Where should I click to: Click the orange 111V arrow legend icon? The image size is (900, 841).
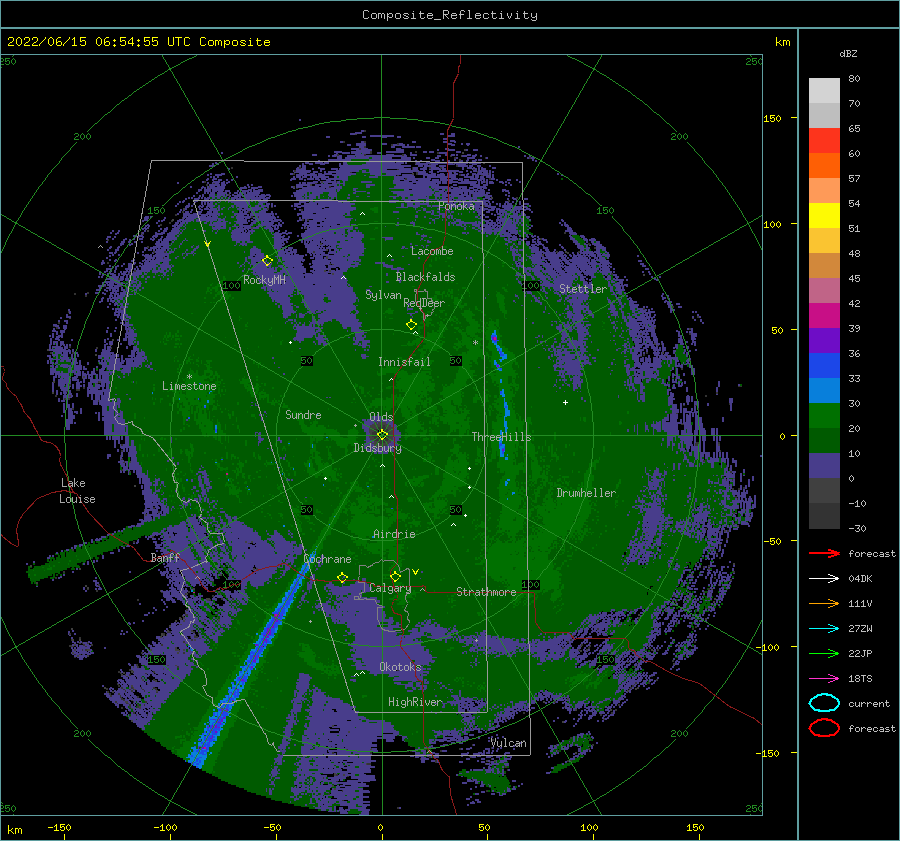[x=824, y=603]
